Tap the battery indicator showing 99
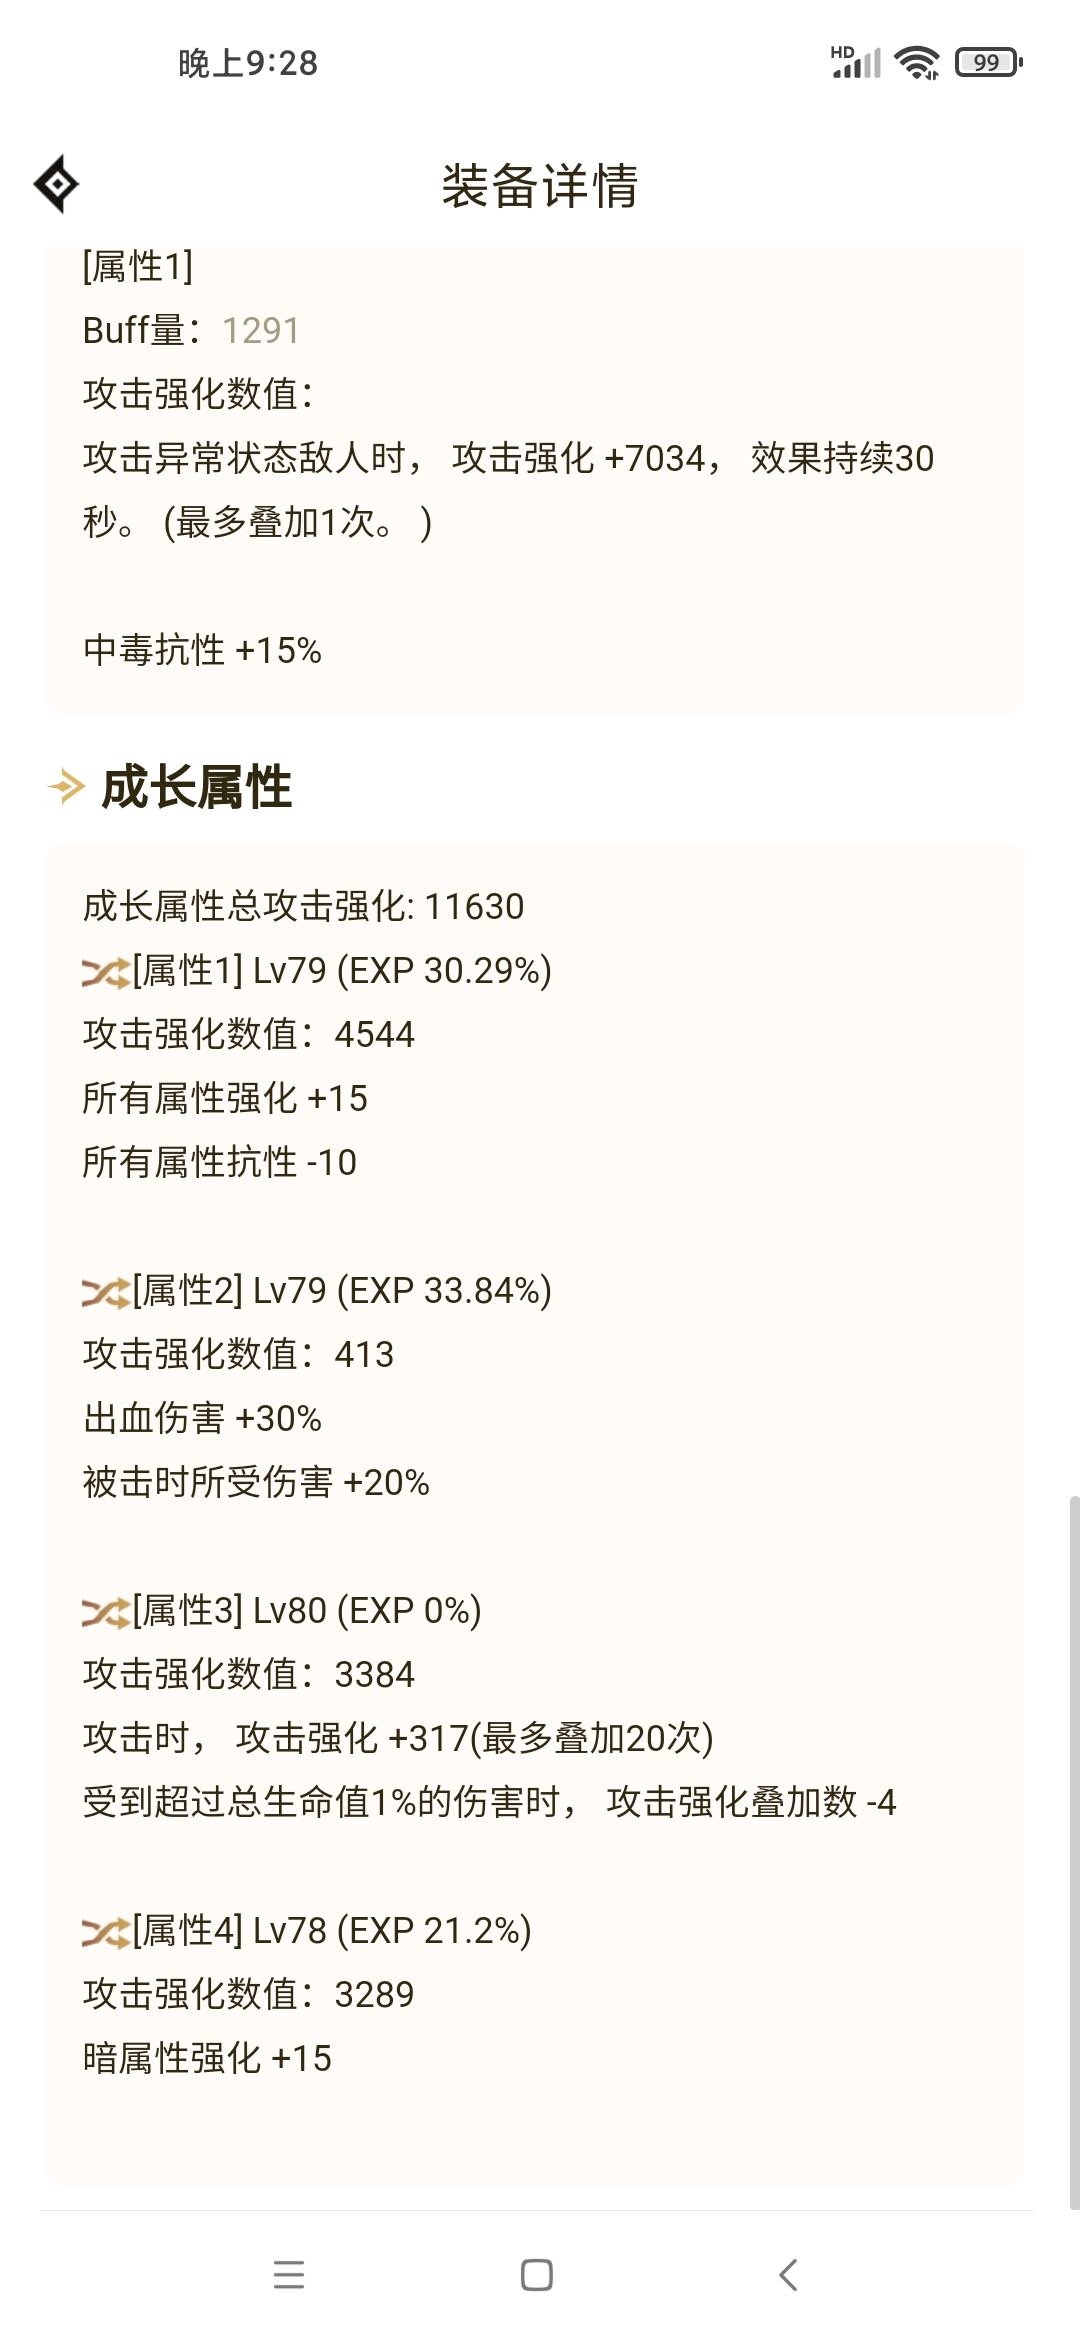1080x2340 pixels. click(989, 62)
